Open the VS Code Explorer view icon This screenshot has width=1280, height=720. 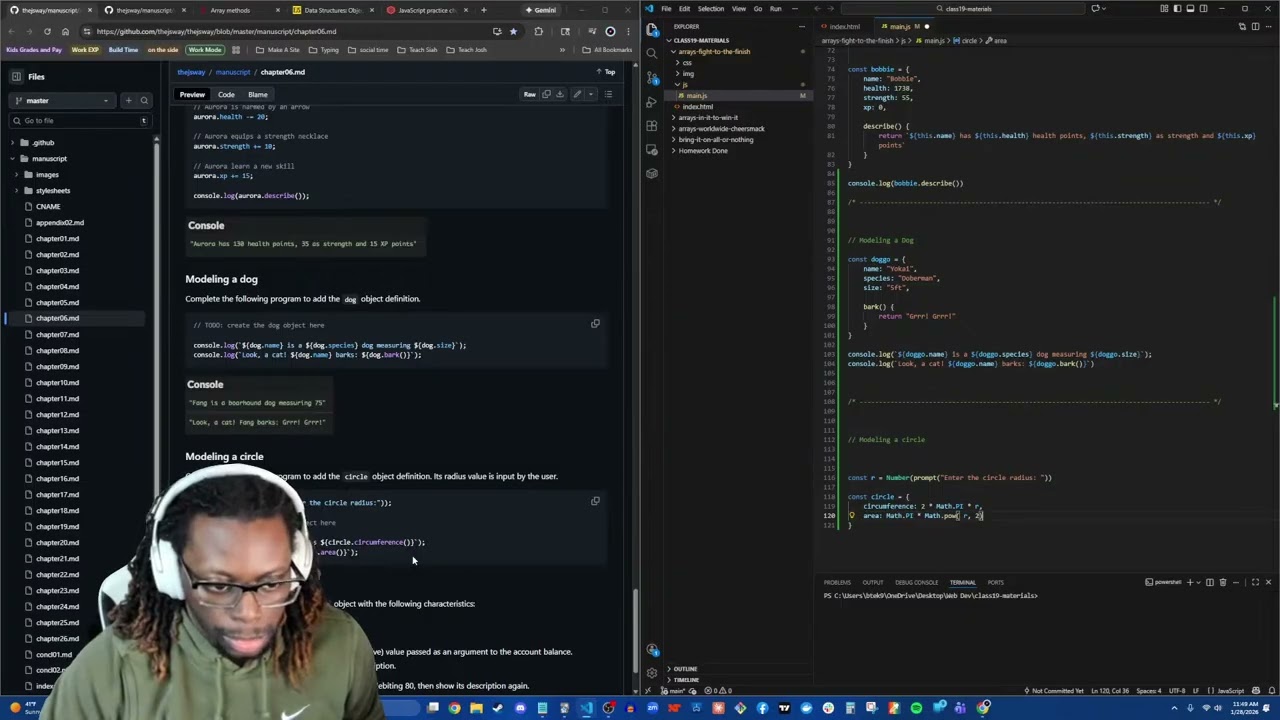(x=652, y=29)
